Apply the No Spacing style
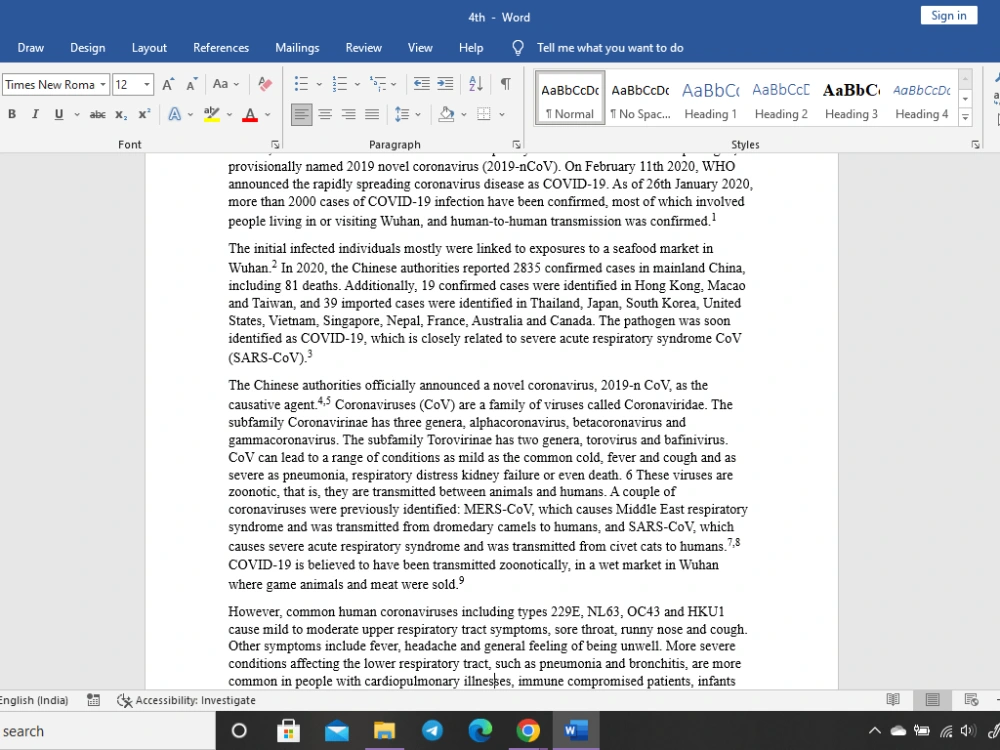The width and height of the screenshot is (1000, 750). pyautogui.click(x=640, y=99)
